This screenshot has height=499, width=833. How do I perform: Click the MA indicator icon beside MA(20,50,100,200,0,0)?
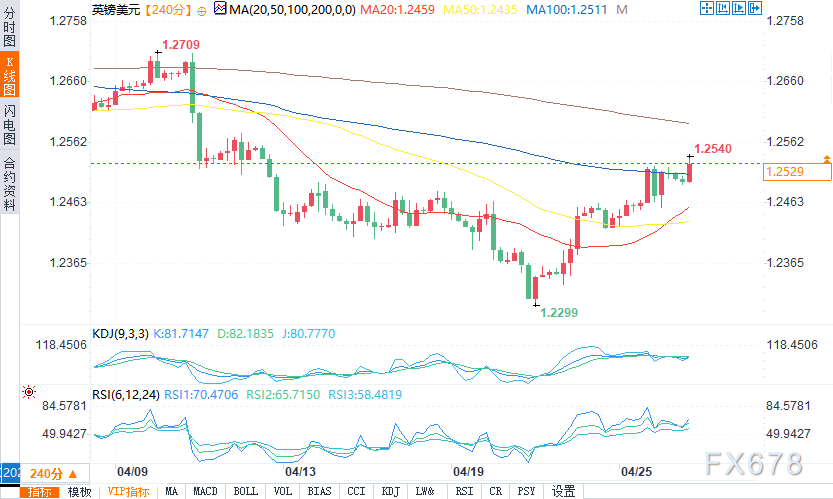click(x=220, y=8)
